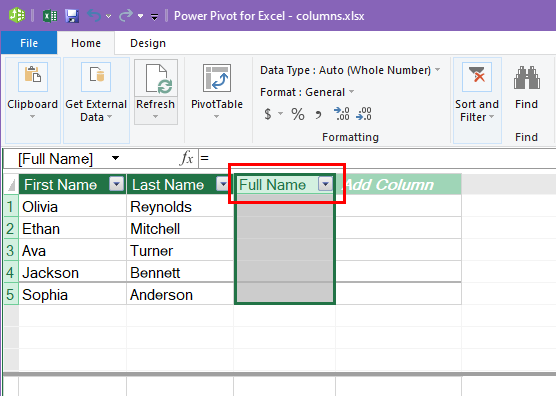Image resolution: width=556 pixels, height=396 pixels.
Task: Select the First Name column header
Action: pos(72,184)
